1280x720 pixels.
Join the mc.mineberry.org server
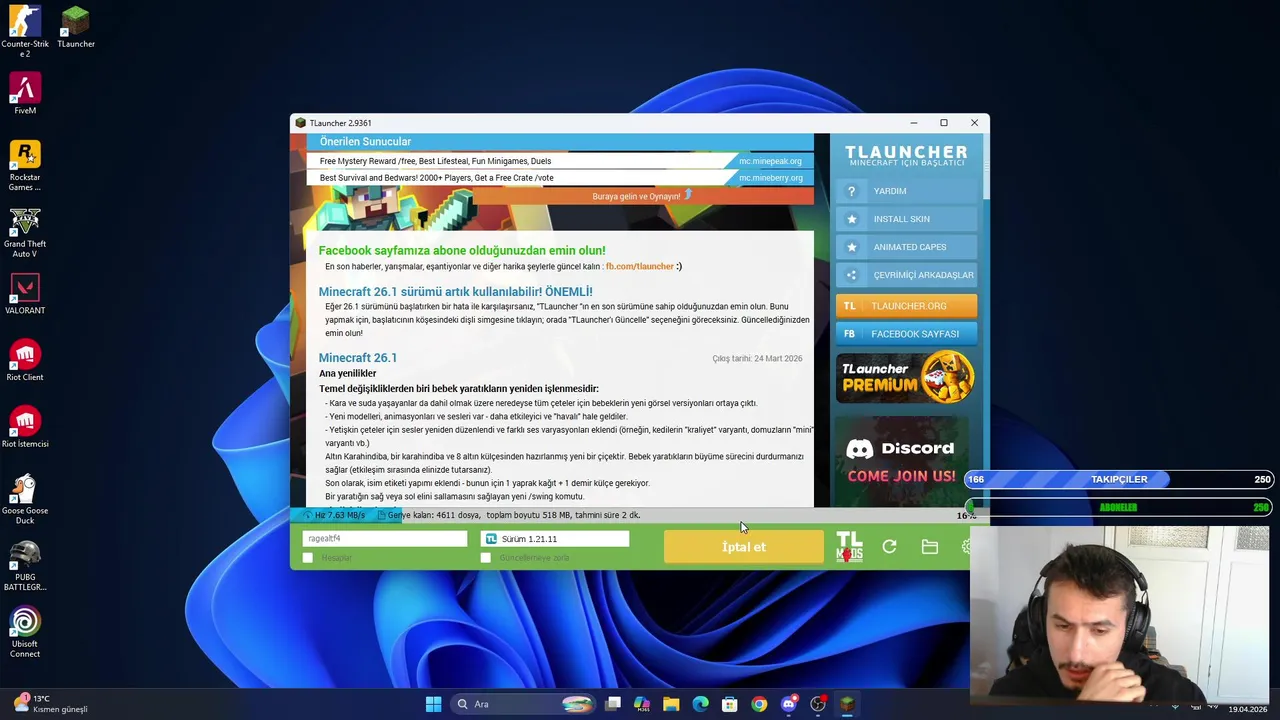pyautogui.click(x=770, y=178)
